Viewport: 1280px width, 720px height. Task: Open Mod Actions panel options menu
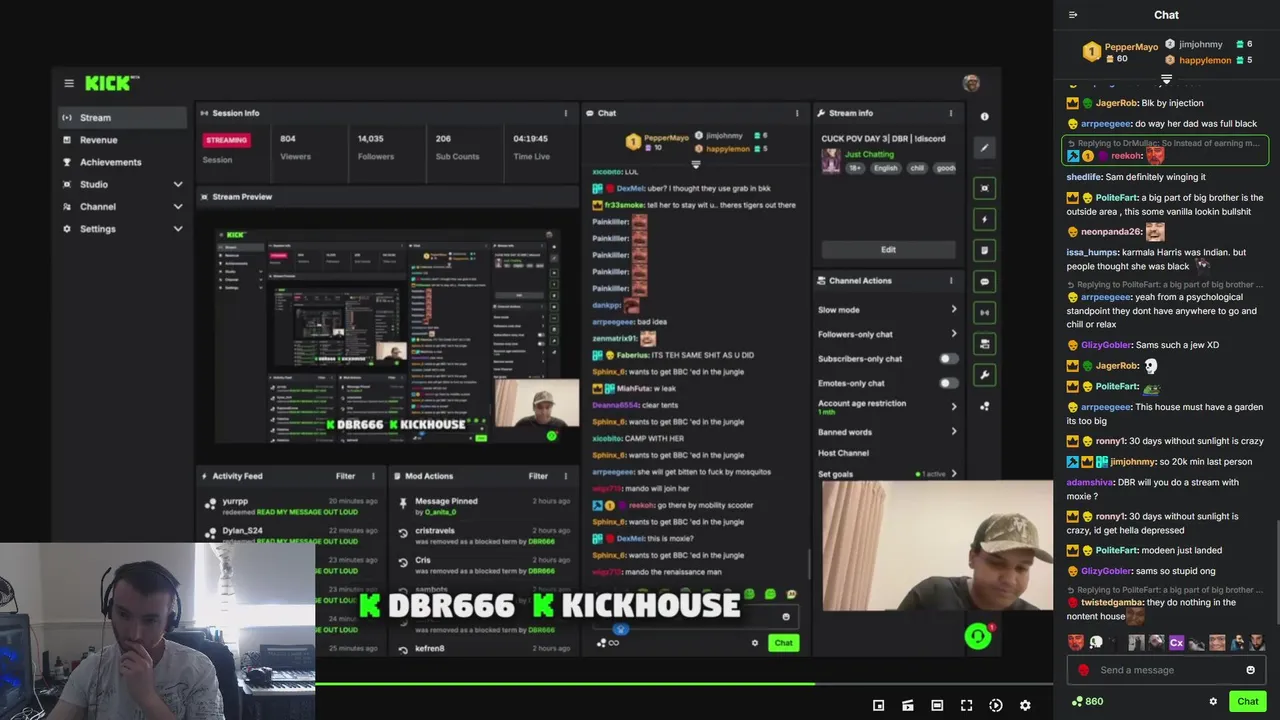point(566,476)
